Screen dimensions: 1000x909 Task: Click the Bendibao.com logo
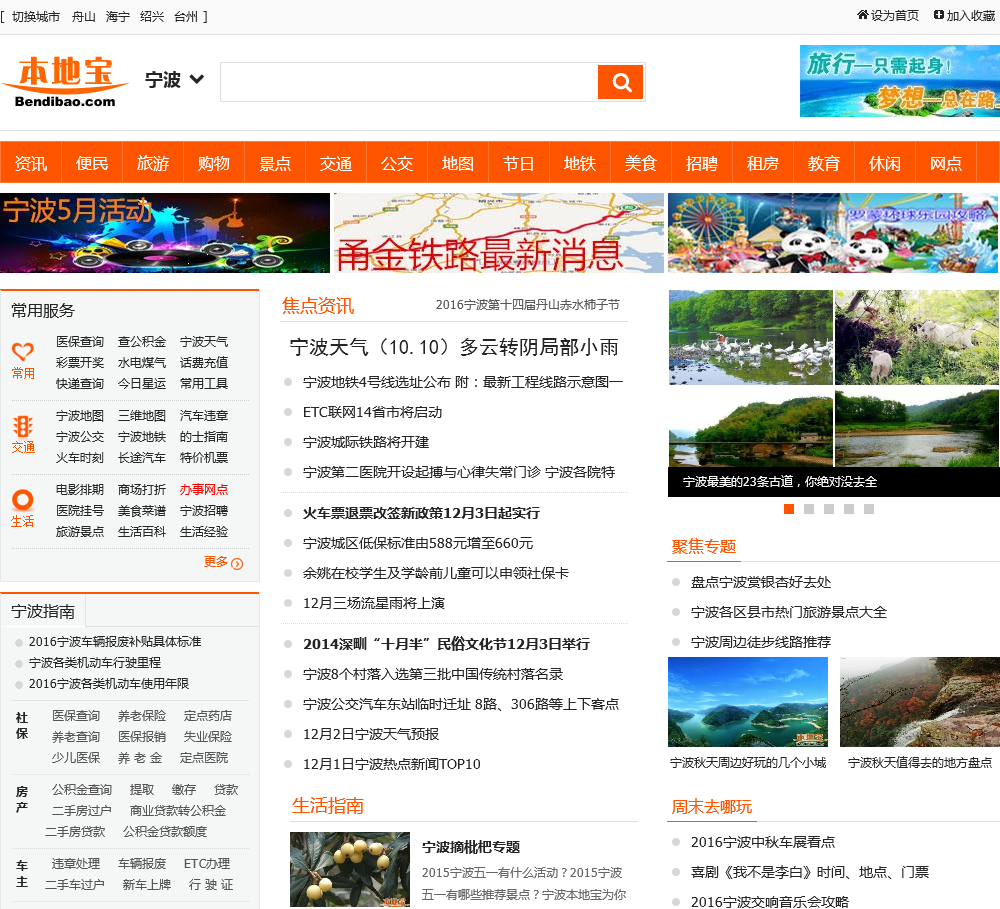coord(65,82)
